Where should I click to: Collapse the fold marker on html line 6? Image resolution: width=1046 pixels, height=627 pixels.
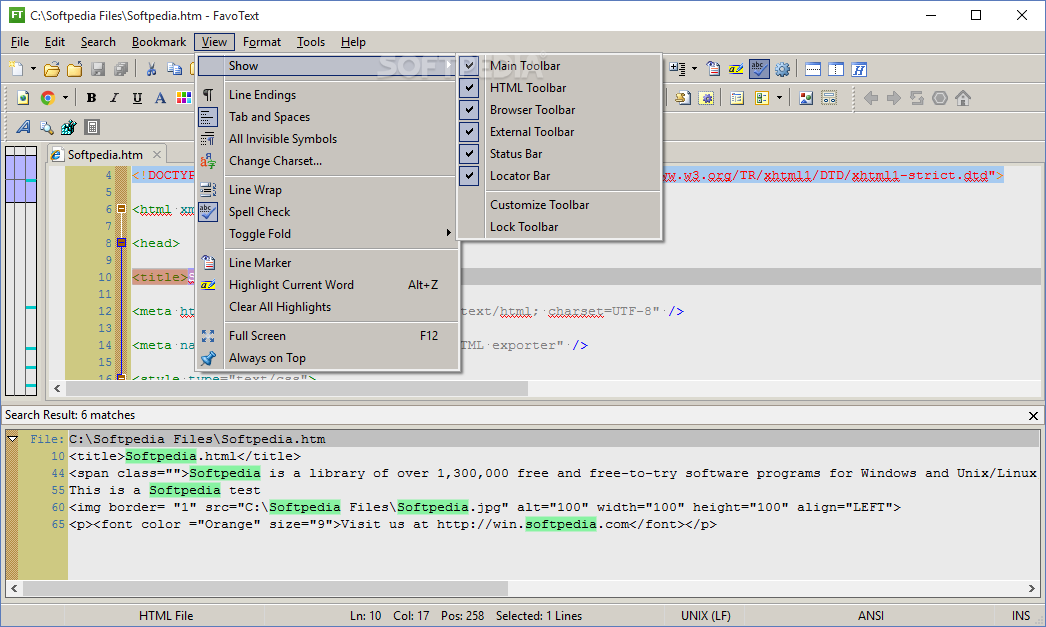[121, 209]
